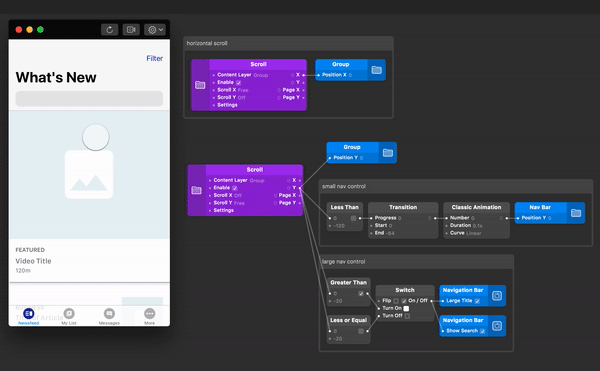Click the large nav control group title
The height and width of the screenshot is (371, 600).
tap(344, 262)
